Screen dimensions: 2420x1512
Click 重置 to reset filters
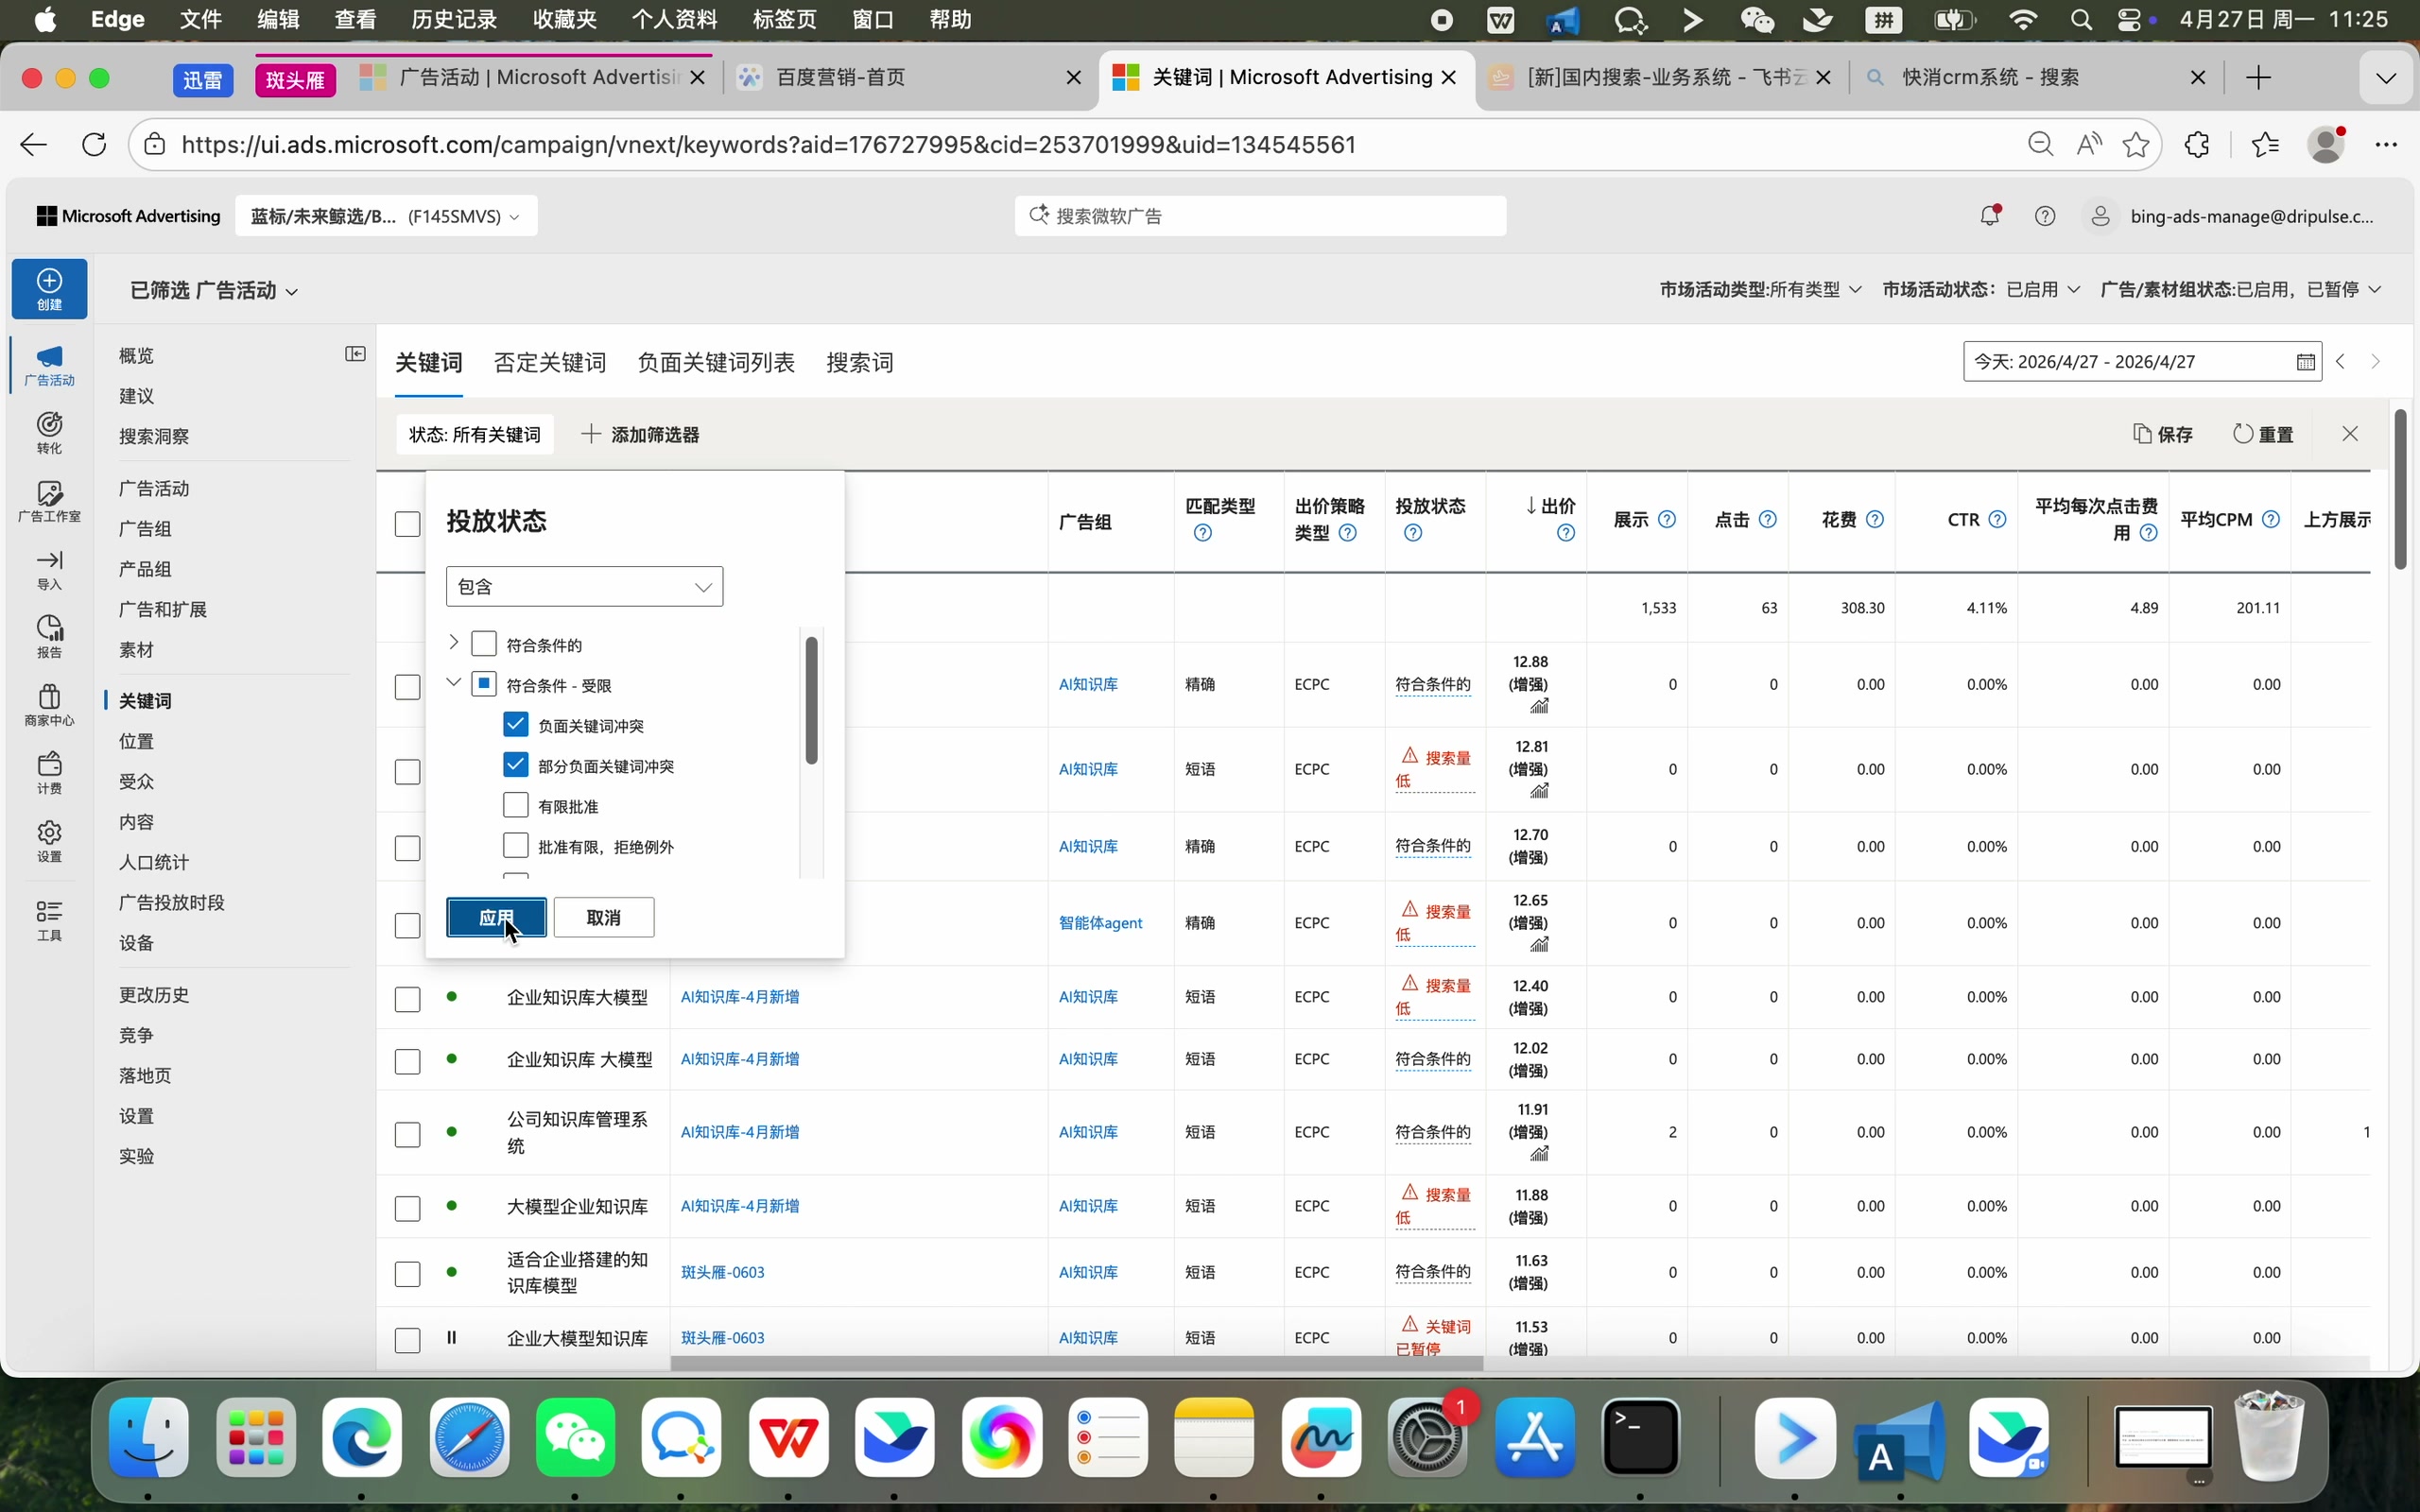point(2264,434)
